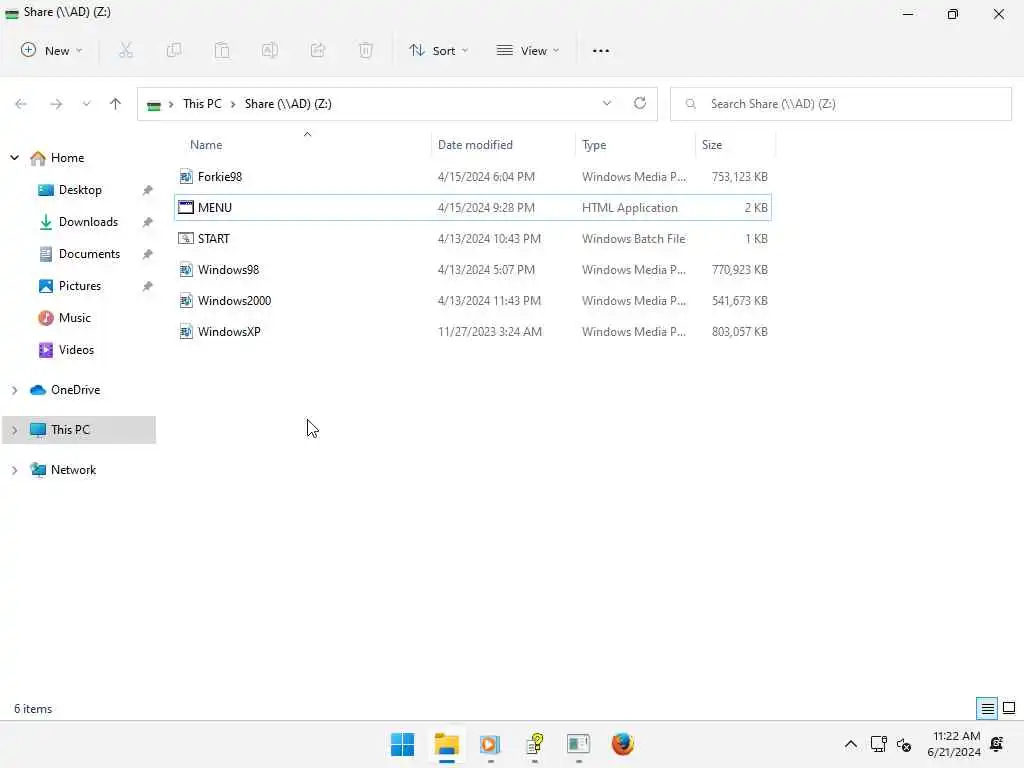The width and height of the screenshot is (1024, 768).
Task: Open Desktop in the navigation pane
Action: [80, 190]
